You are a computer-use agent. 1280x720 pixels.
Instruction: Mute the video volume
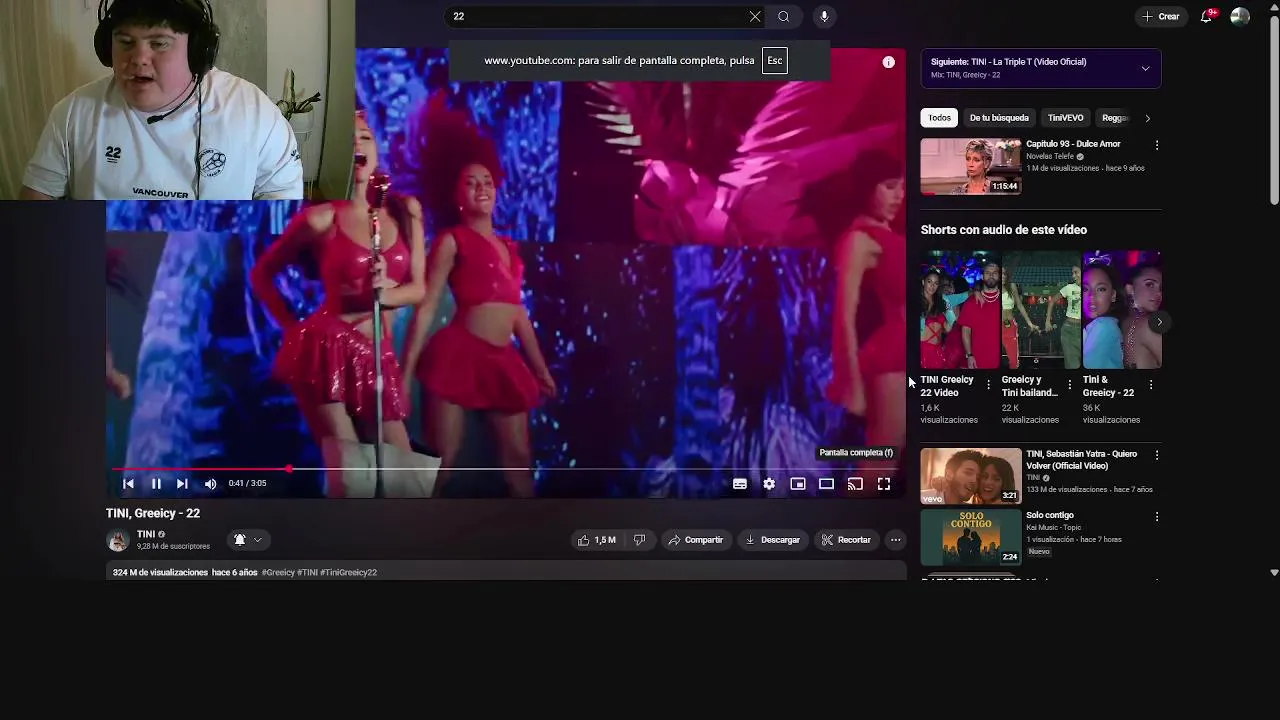point(210,483)
